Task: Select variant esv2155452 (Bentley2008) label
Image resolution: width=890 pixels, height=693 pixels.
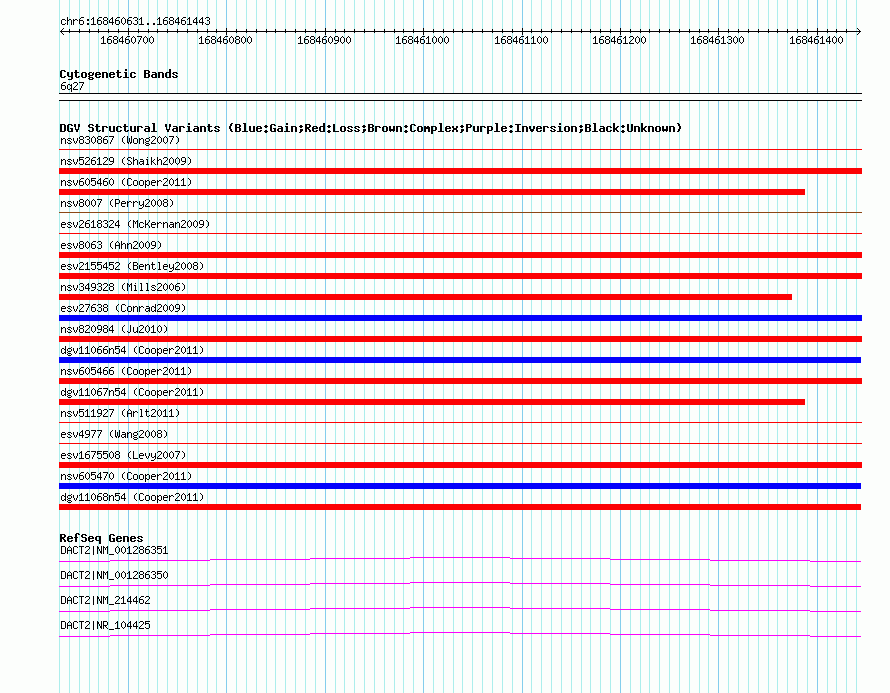Action: [132, 266]
